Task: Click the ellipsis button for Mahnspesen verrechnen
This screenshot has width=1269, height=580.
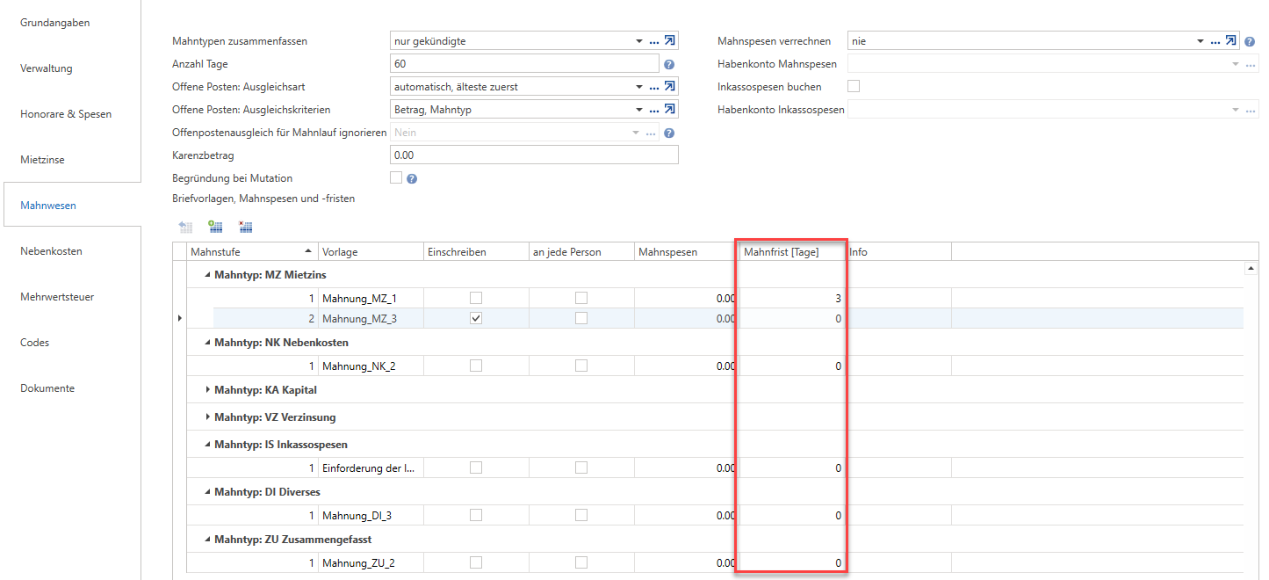Action: (1215, 41)
